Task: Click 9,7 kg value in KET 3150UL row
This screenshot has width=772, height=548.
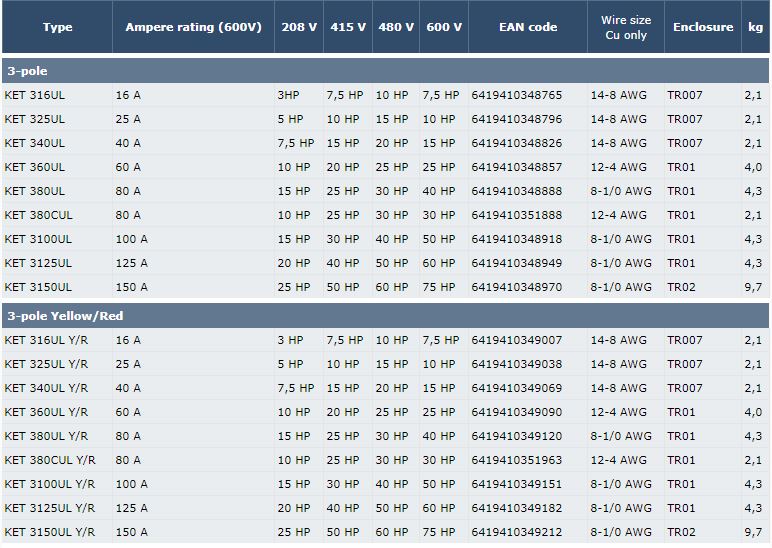Action: (x=753, y=287)
